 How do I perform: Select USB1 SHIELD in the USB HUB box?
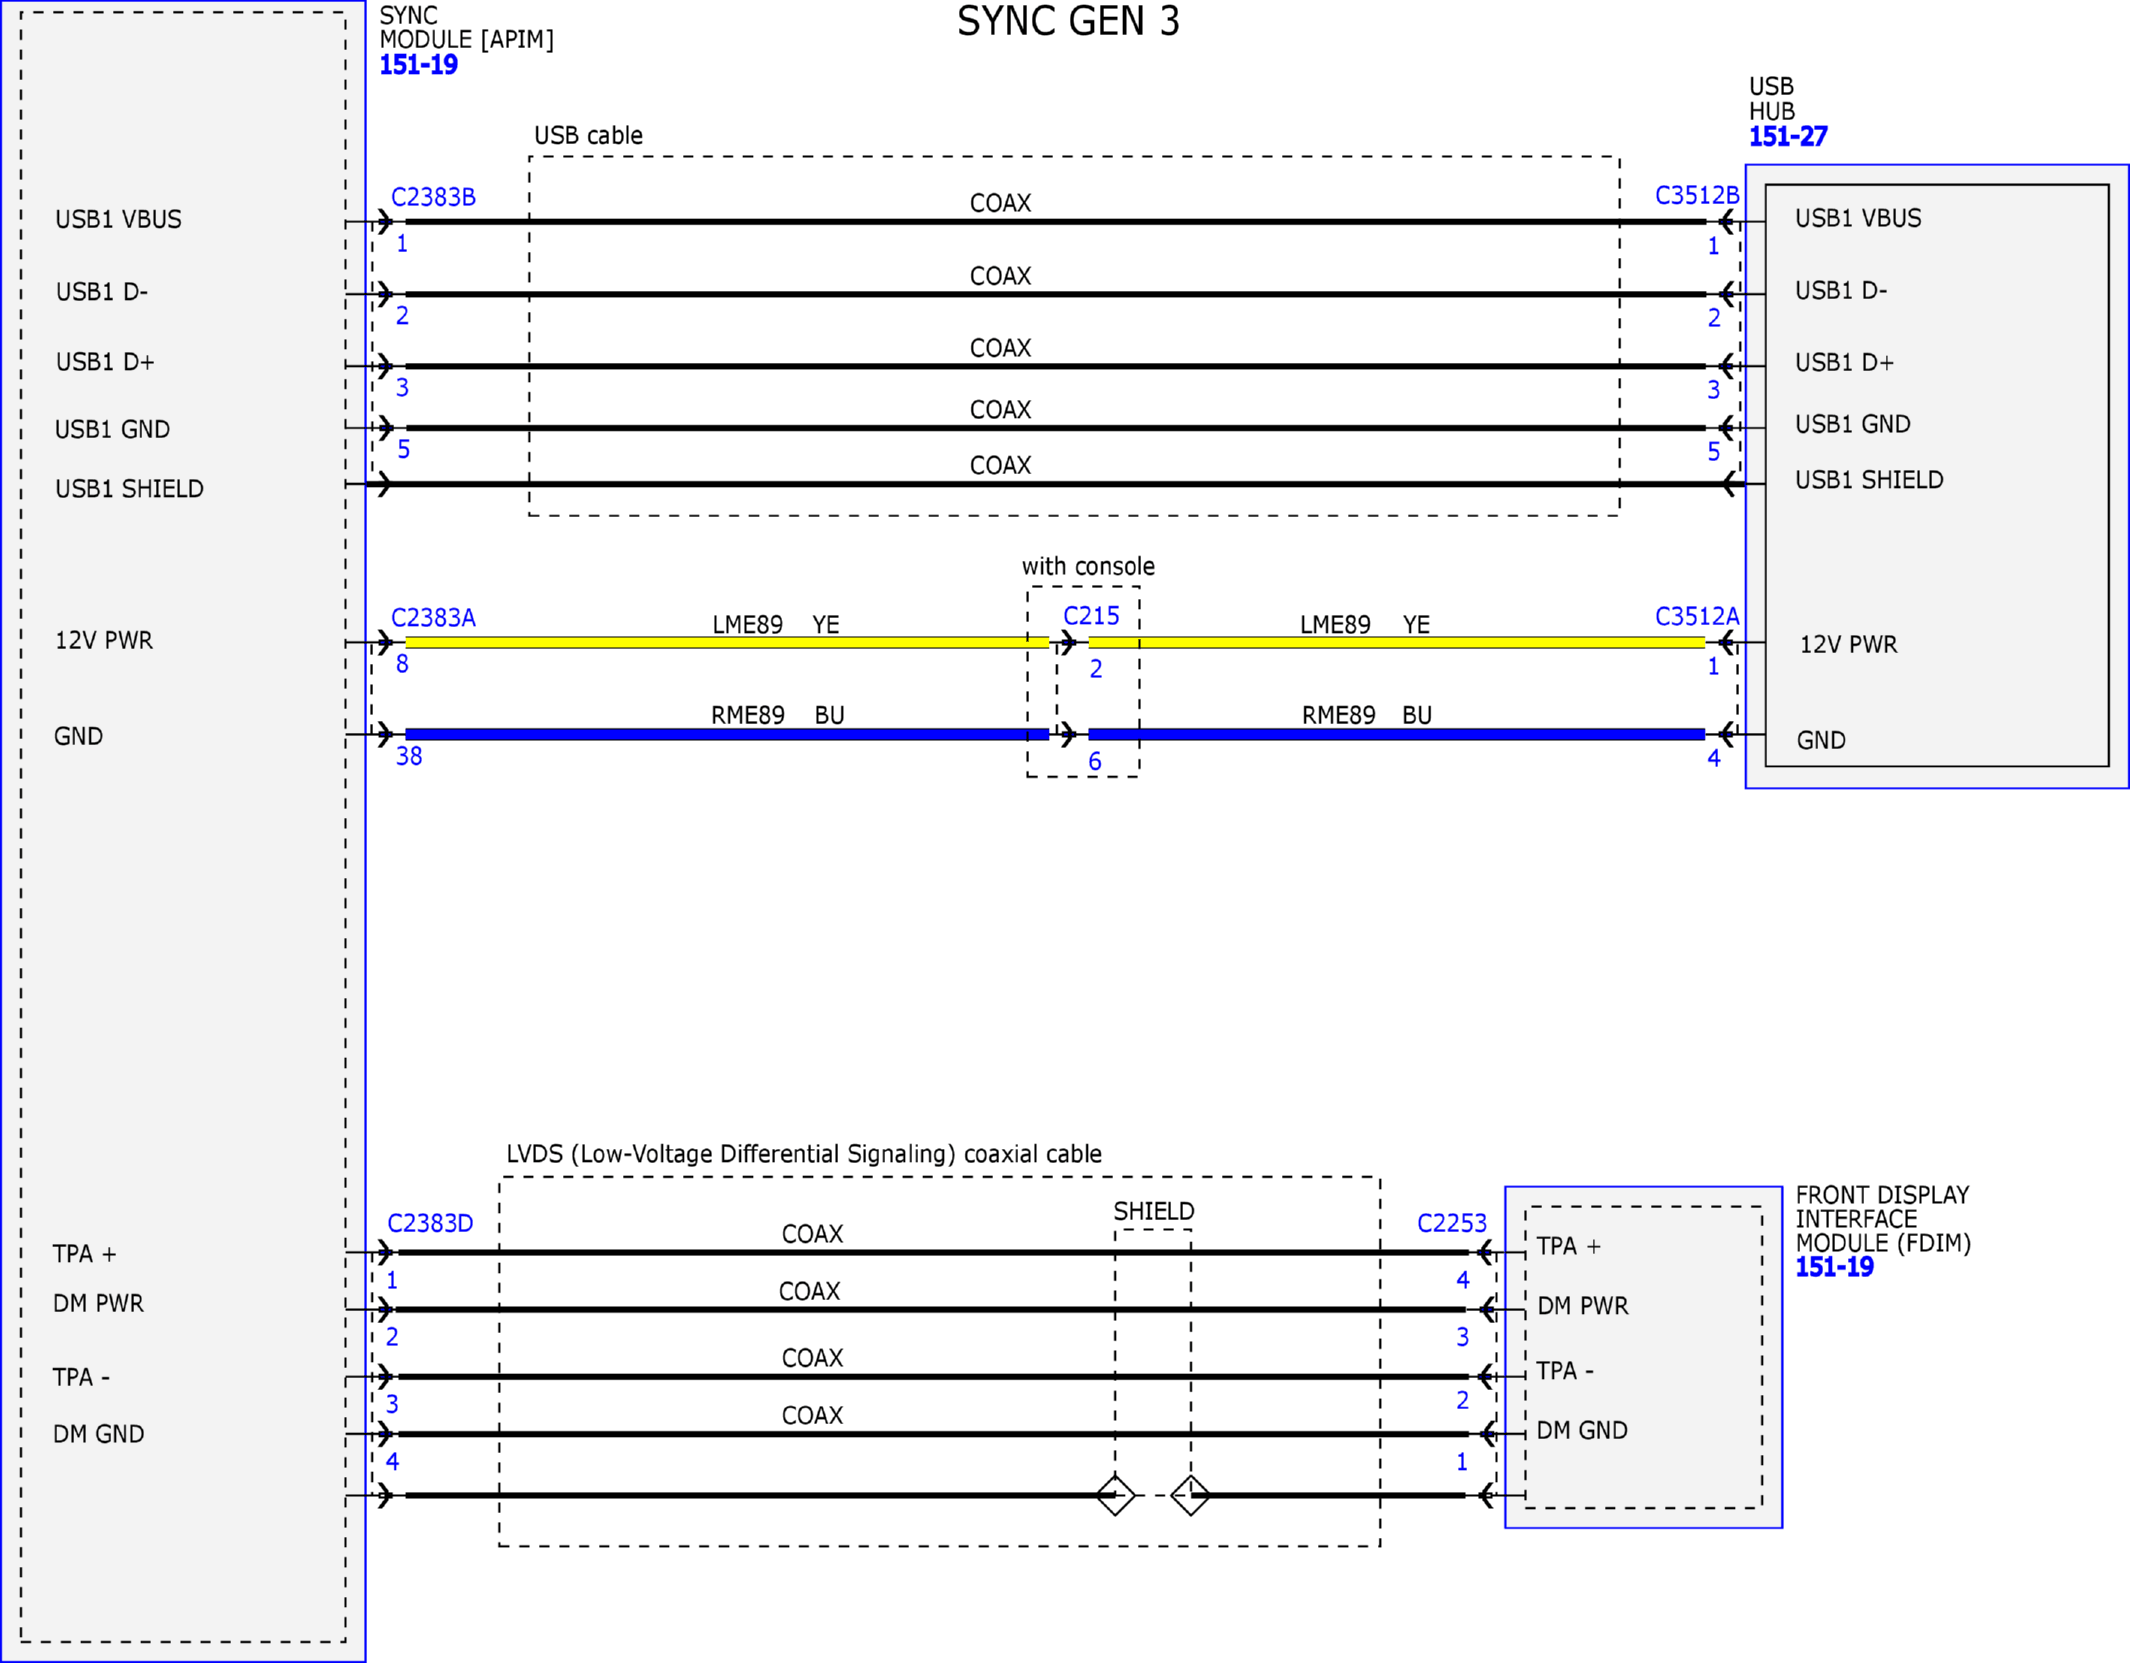click(x=1869, y=480)
